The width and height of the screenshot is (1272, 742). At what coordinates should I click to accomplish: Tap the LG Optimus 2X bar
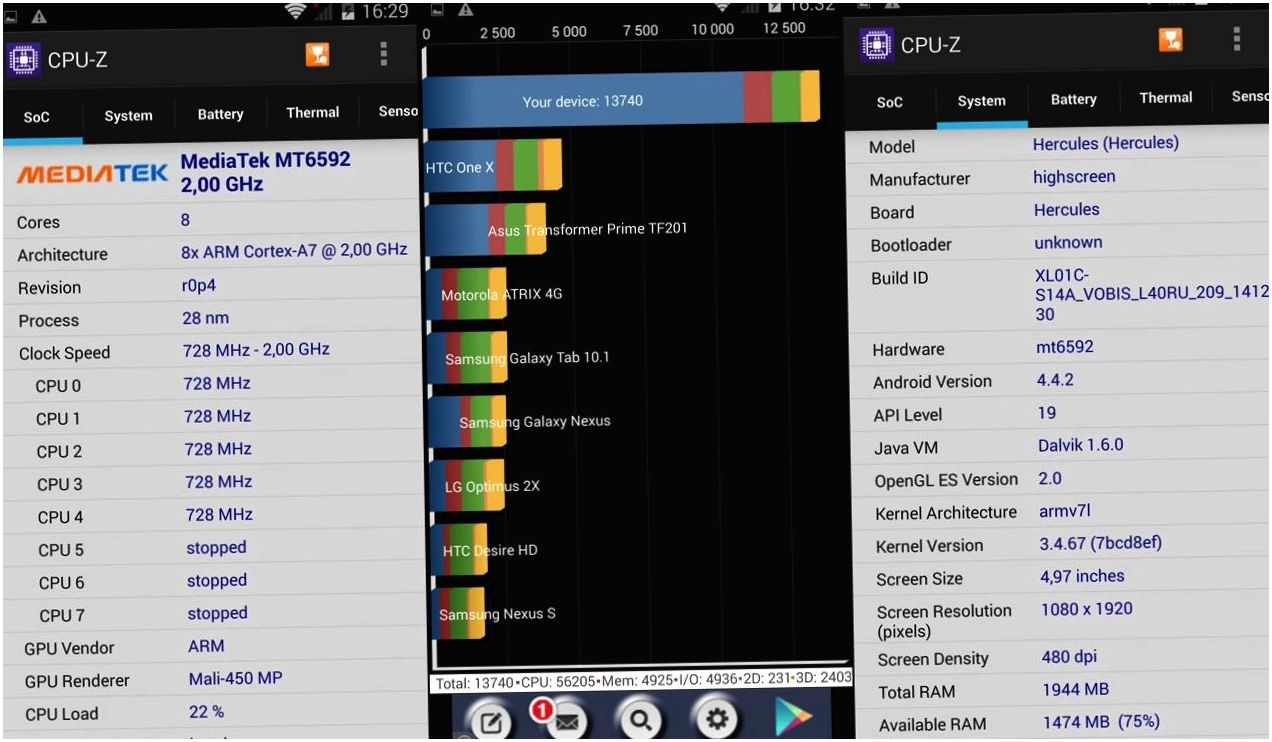click(x=466, y=486)
